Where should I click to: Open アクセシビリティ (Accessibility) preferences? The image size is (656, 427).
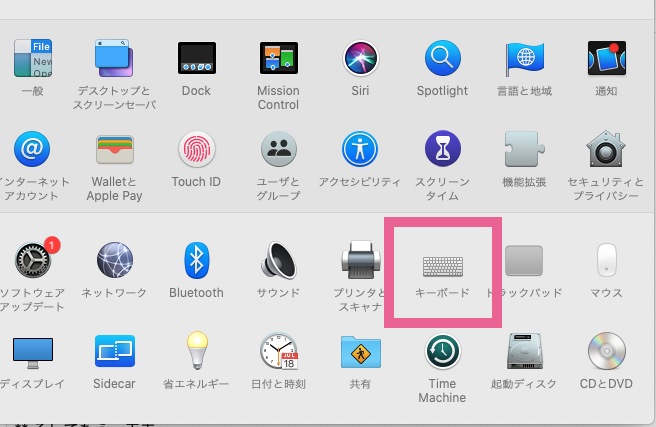pos(360,149)
